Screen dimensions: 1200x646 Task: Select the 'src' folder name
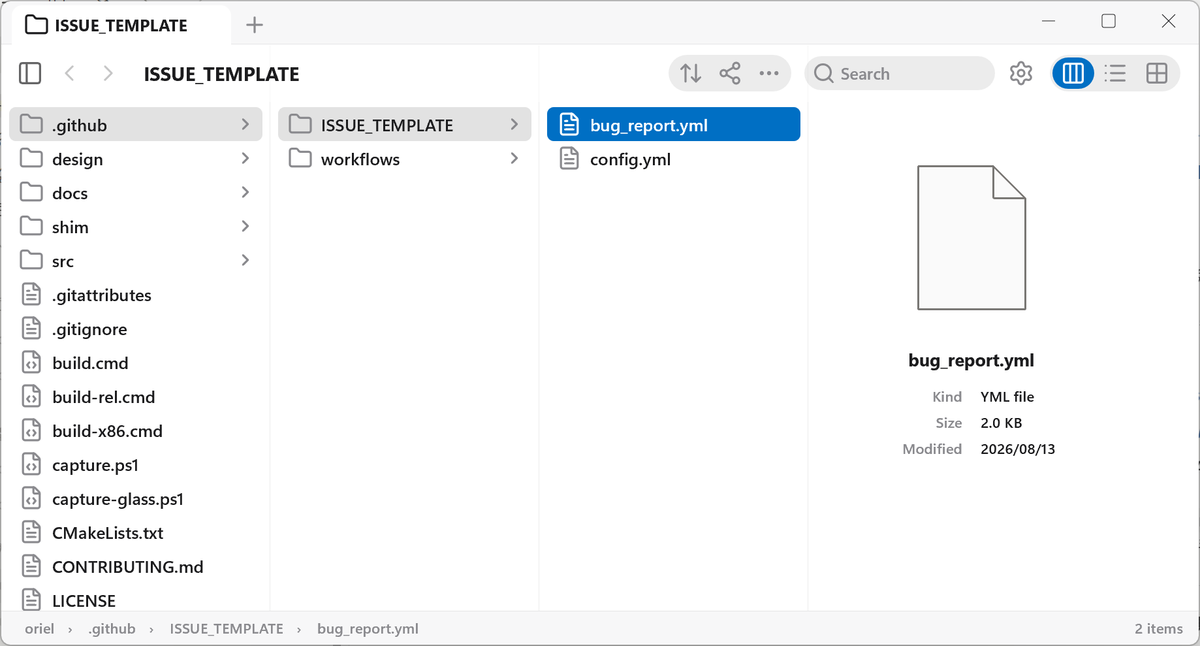click(x=63, y=261)
